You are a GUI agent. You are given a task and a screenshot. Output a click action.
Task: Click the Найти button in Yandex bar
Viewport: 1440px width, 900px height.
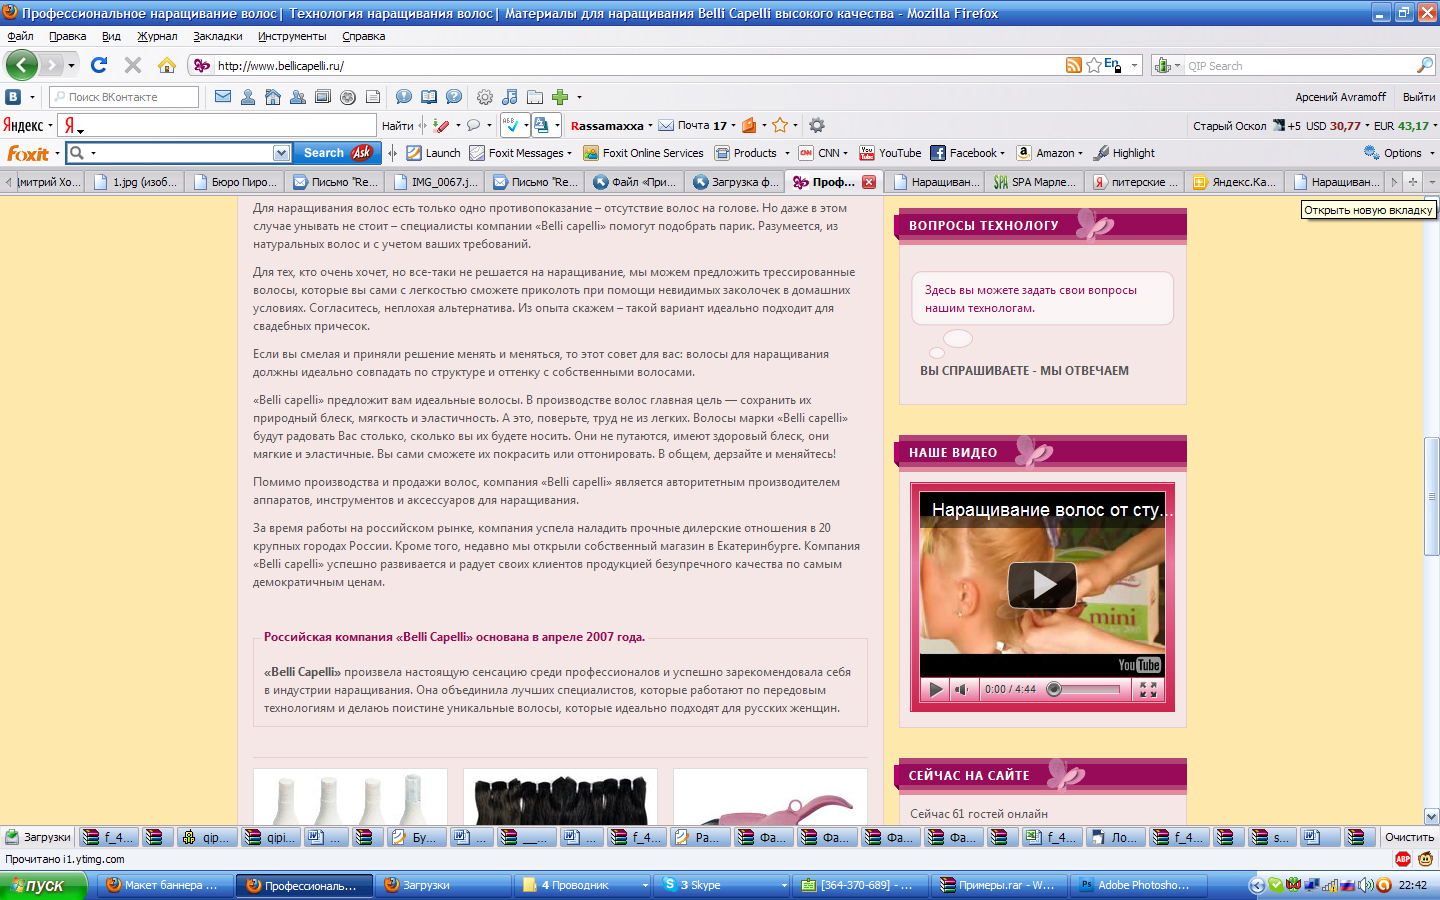click(397, 126)
